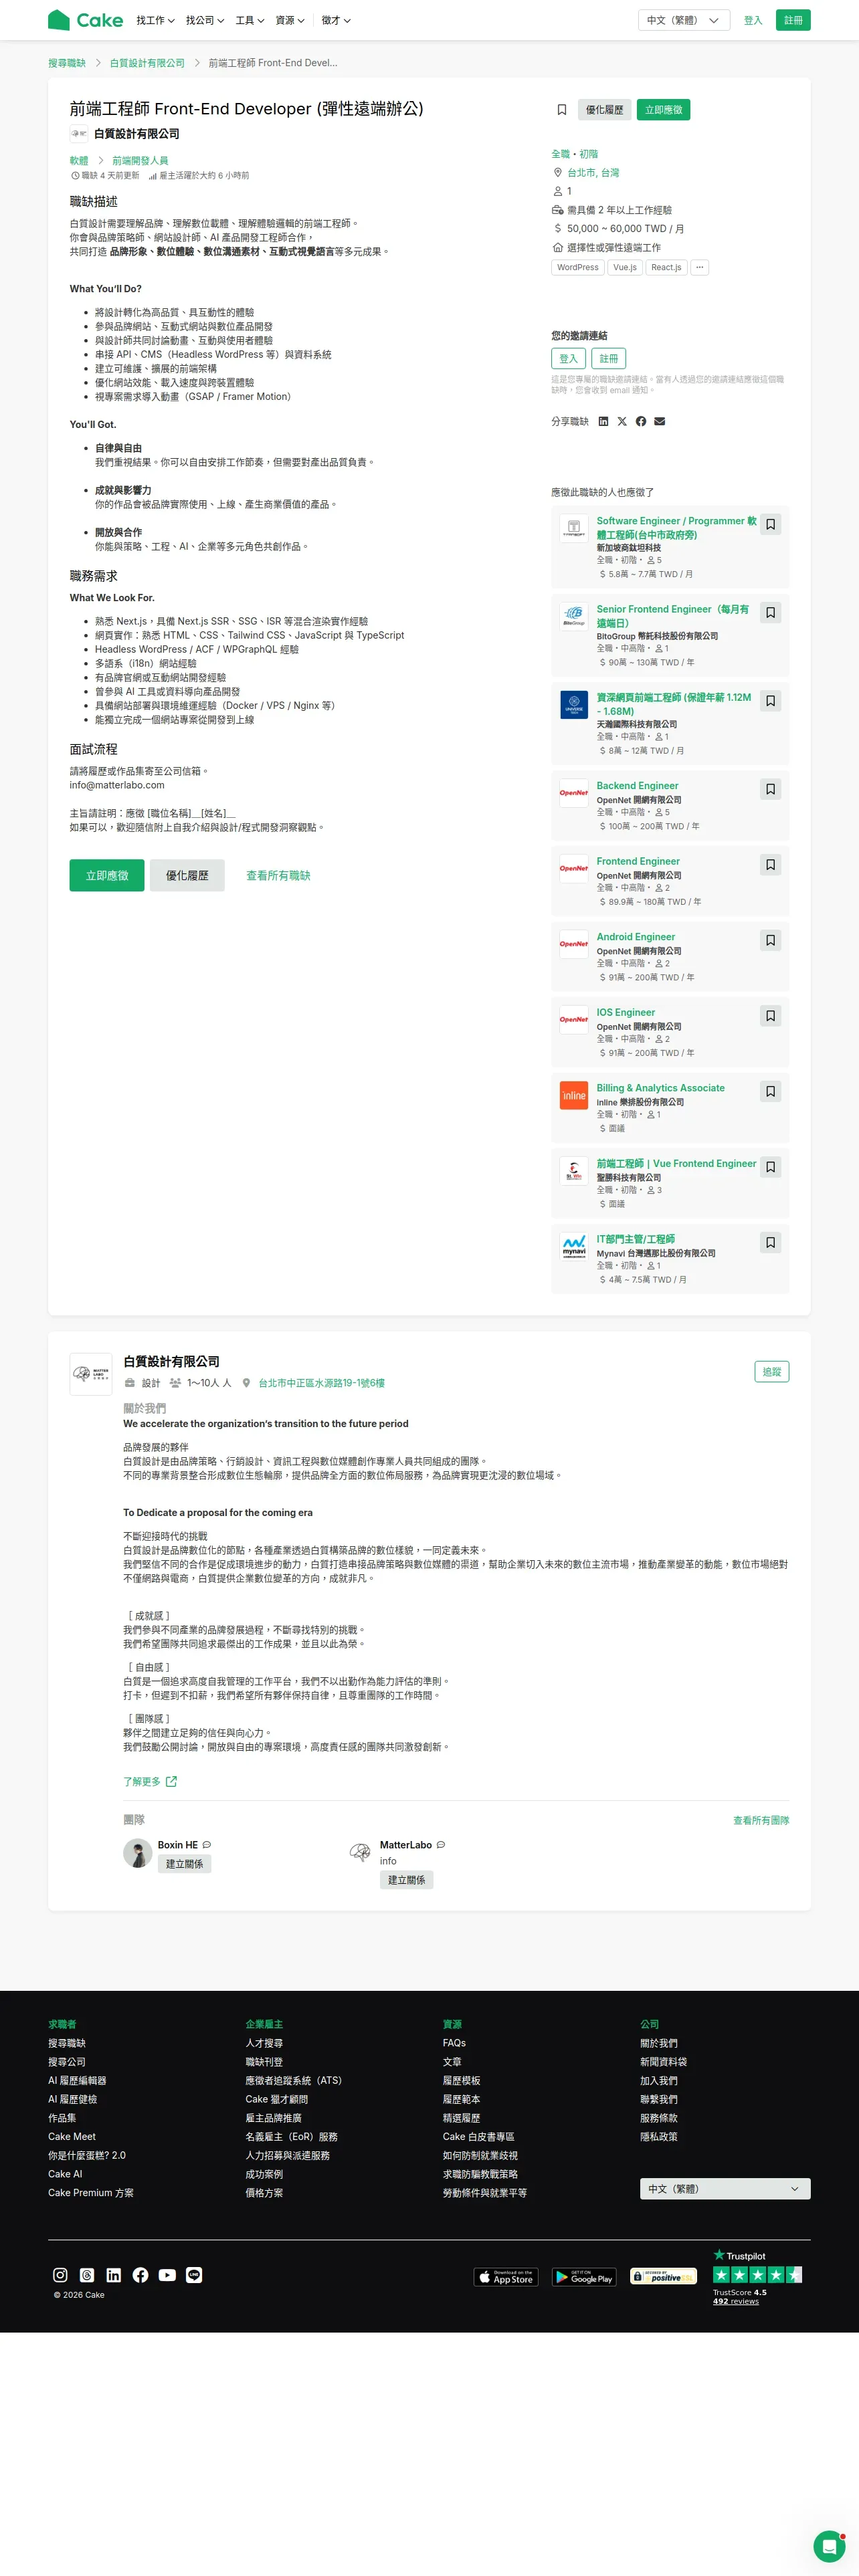
Task: Message MatterLabo via chat icon
Action: pos(441,1845)
